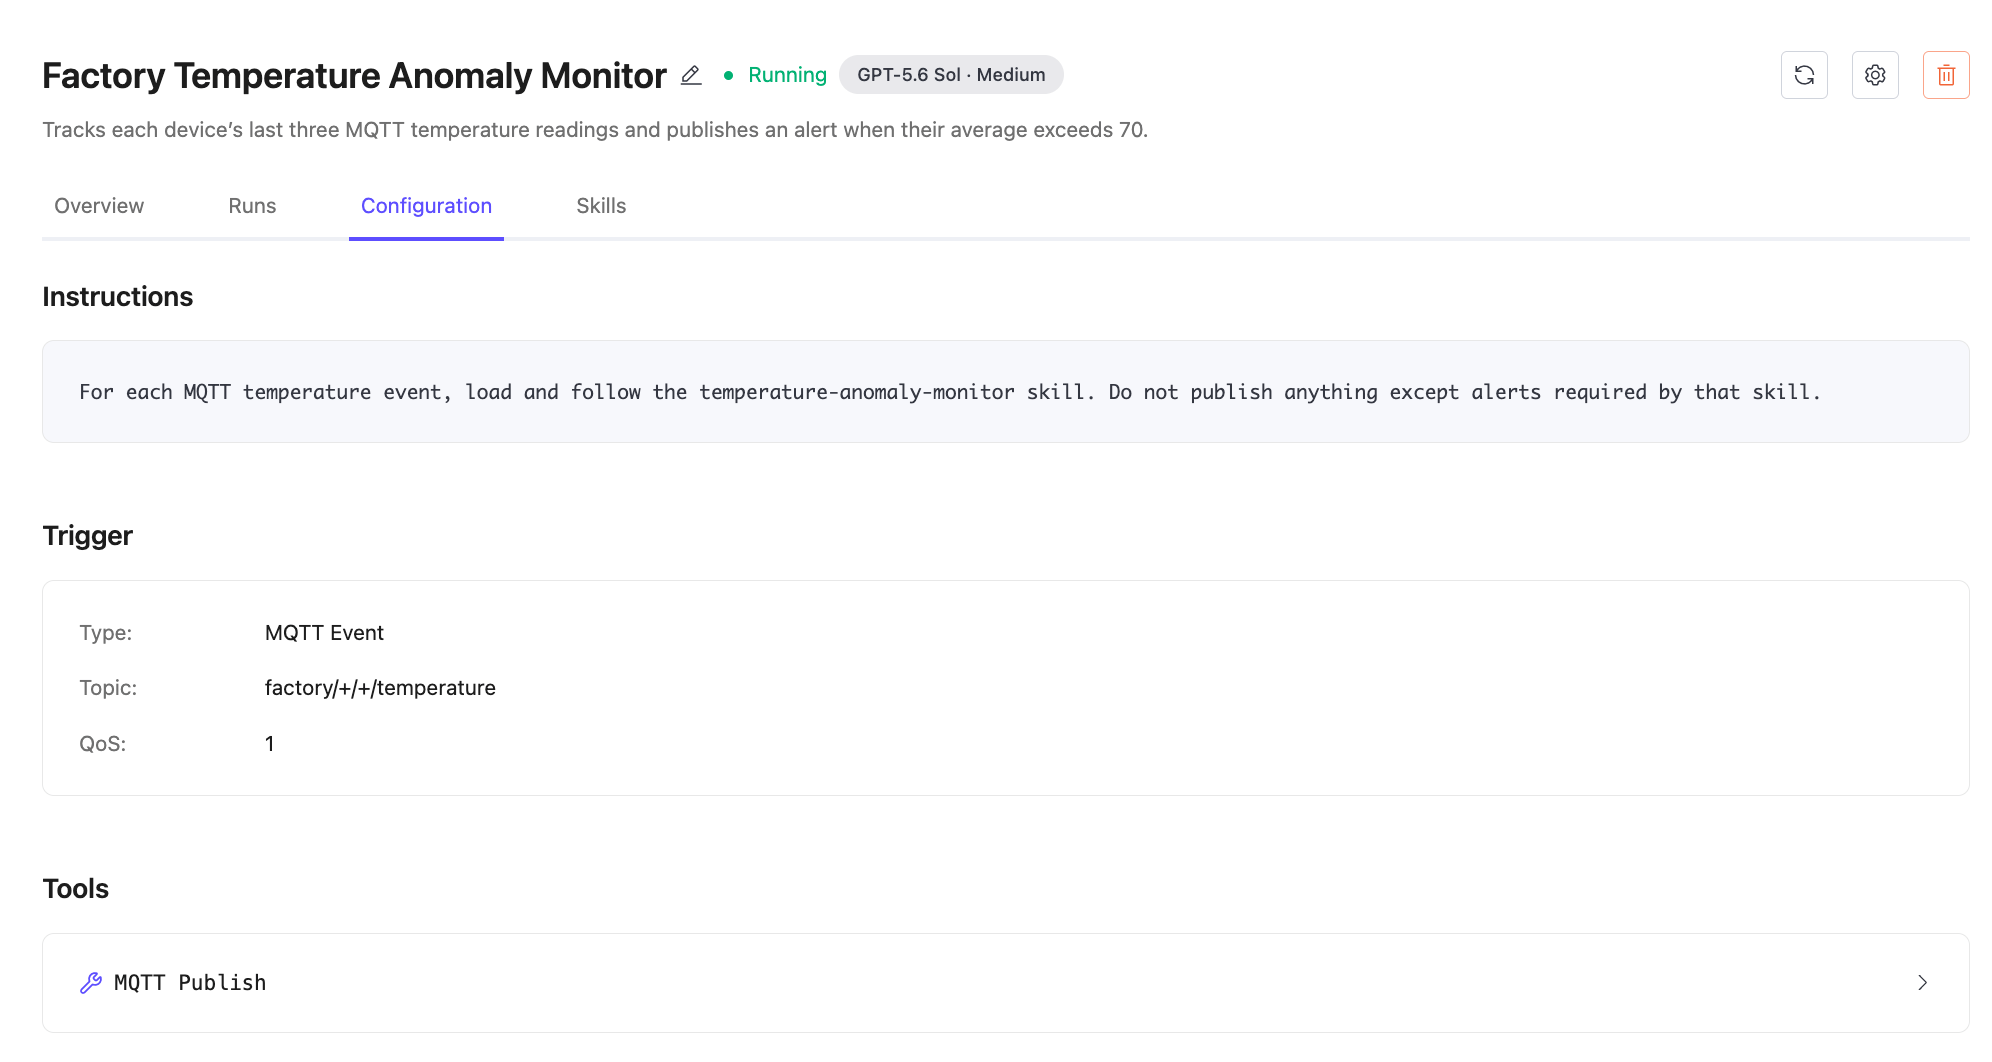Image resolution: width=1992 pixels, height=1062 pixels.
Task: Open the Runs tab
Action: (252, 206)
